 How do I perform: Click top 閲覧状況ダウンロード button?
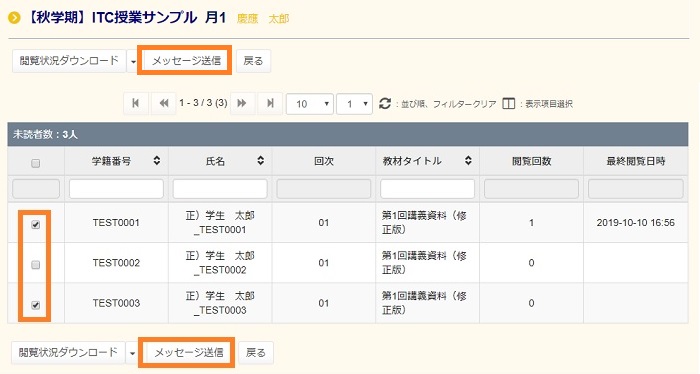click(69, 61)
